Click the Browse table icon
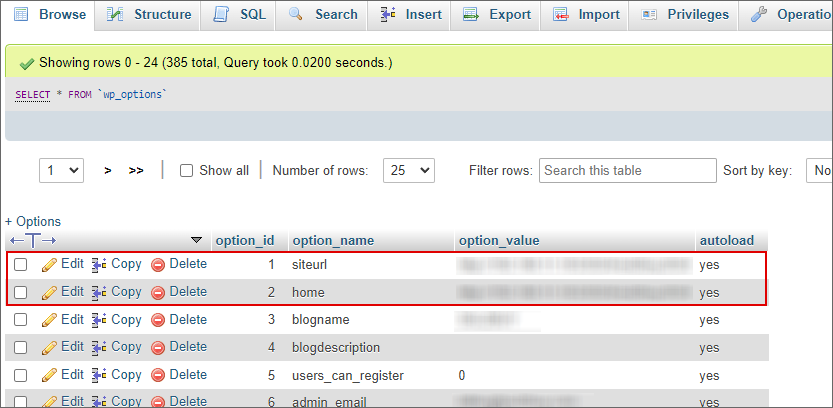Viewport: 833px width, 408px height. 21,14
